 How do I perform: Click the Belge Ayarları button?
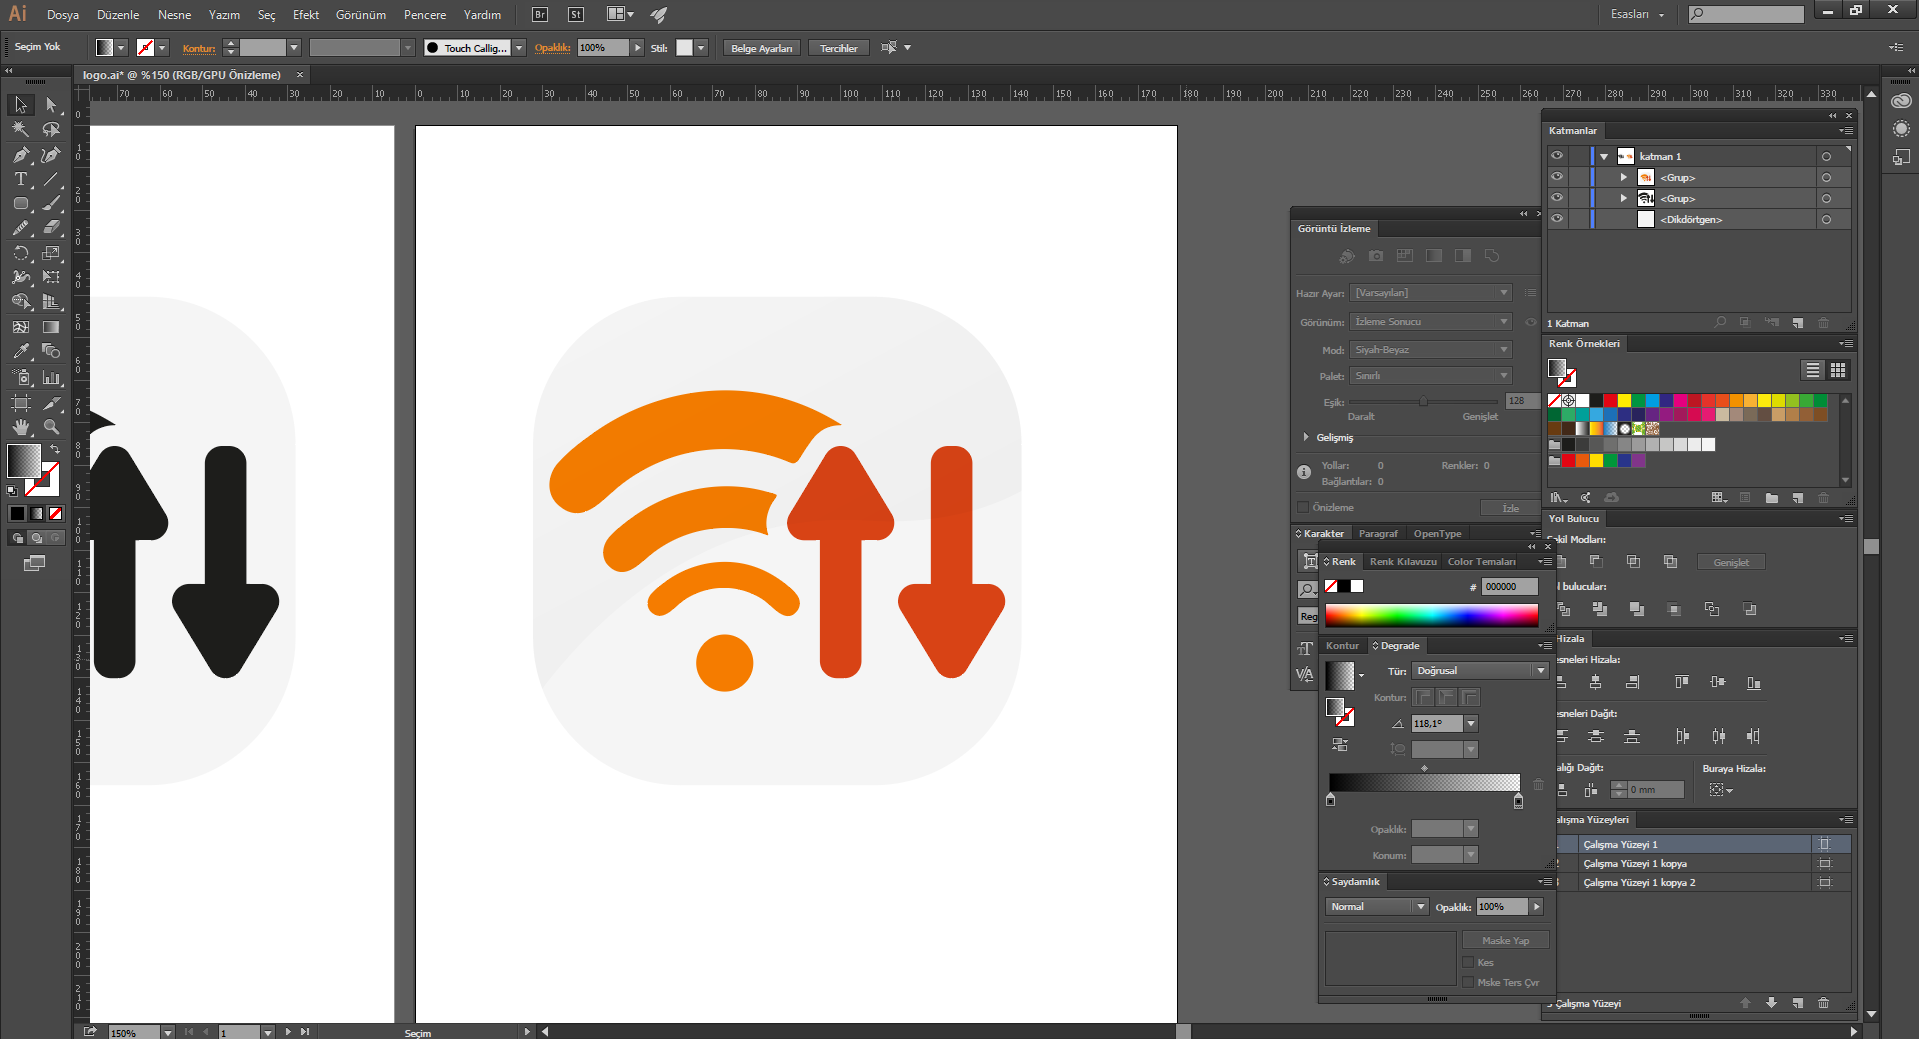click(x=761, y=48)
